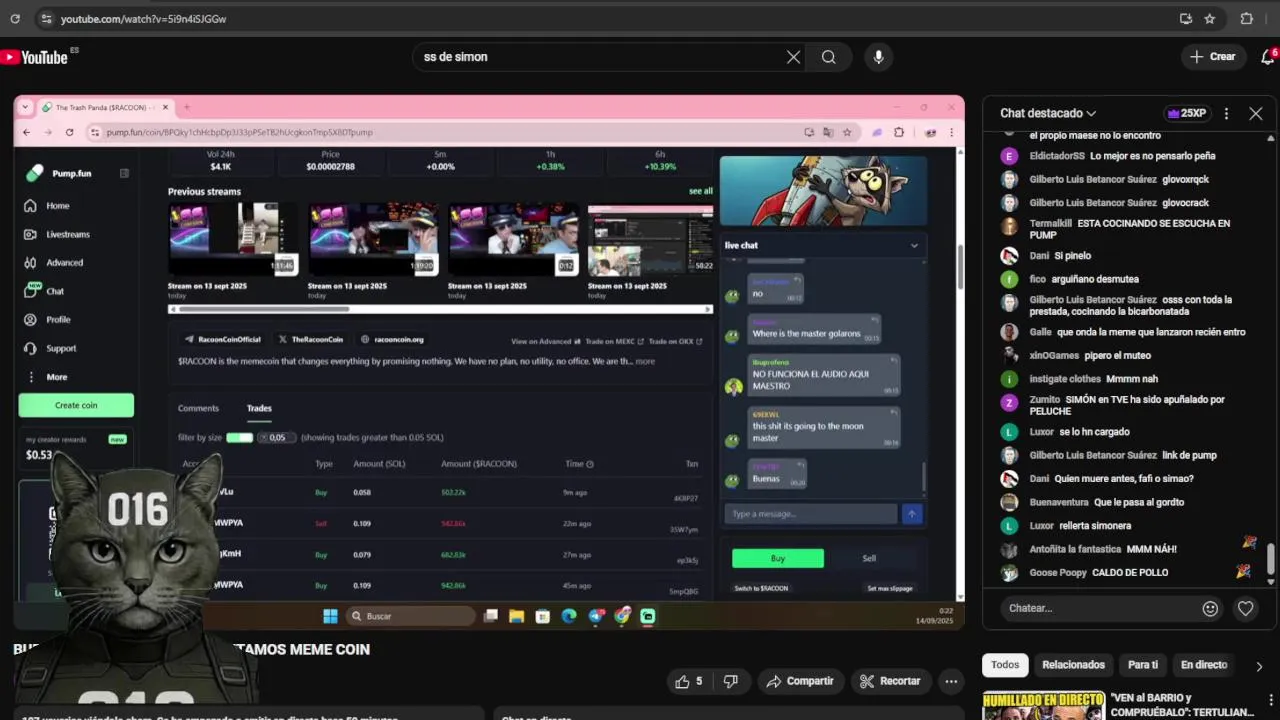
Task: Toggle the filter by size switch
Action: click(240, 437)
